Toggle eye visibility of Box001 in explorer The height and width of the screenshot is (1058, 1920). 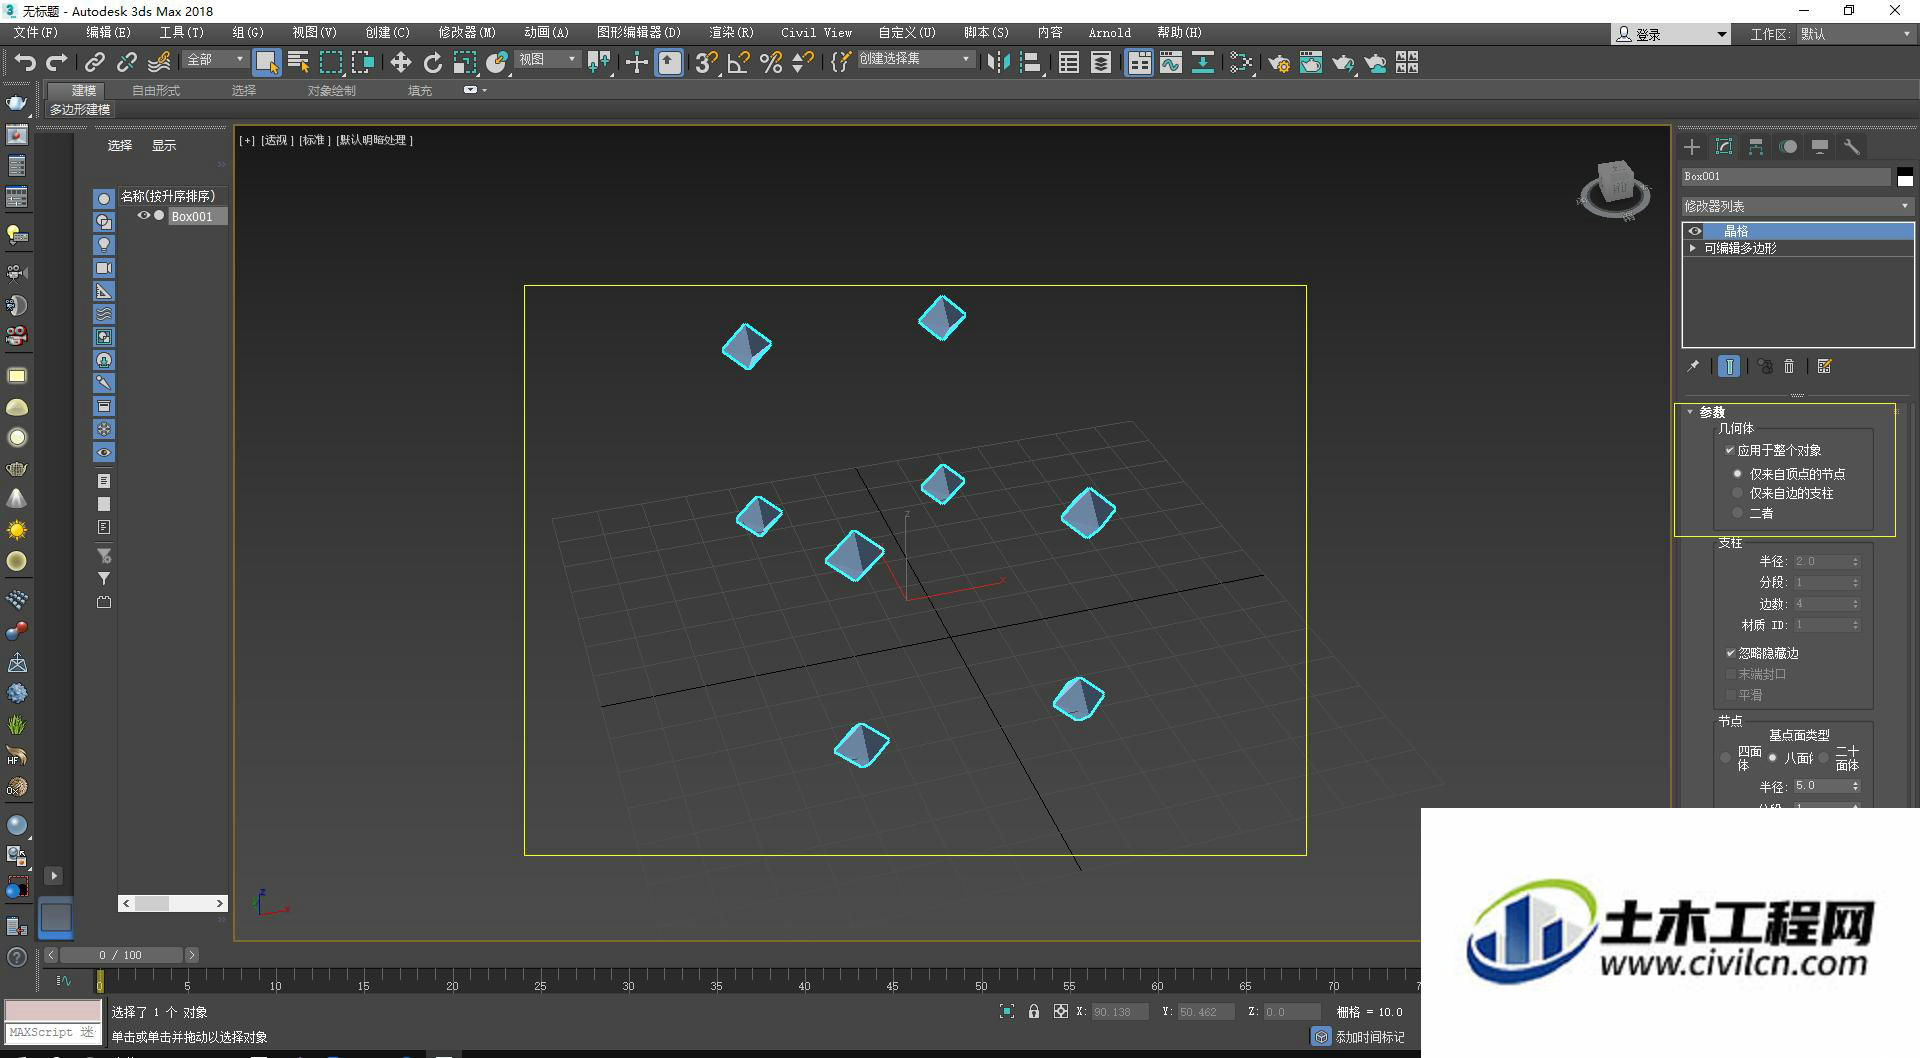[x=143, y=215]
